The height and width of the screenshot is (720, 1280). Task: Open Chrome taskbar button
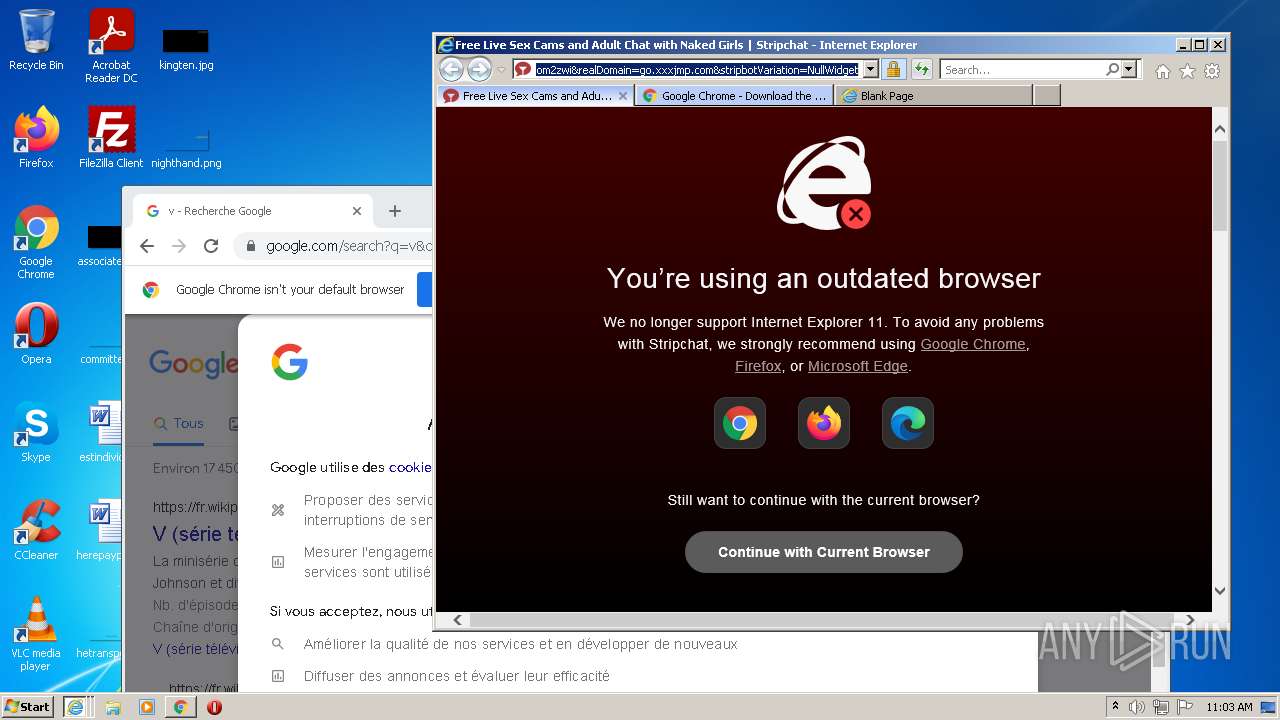180,707
